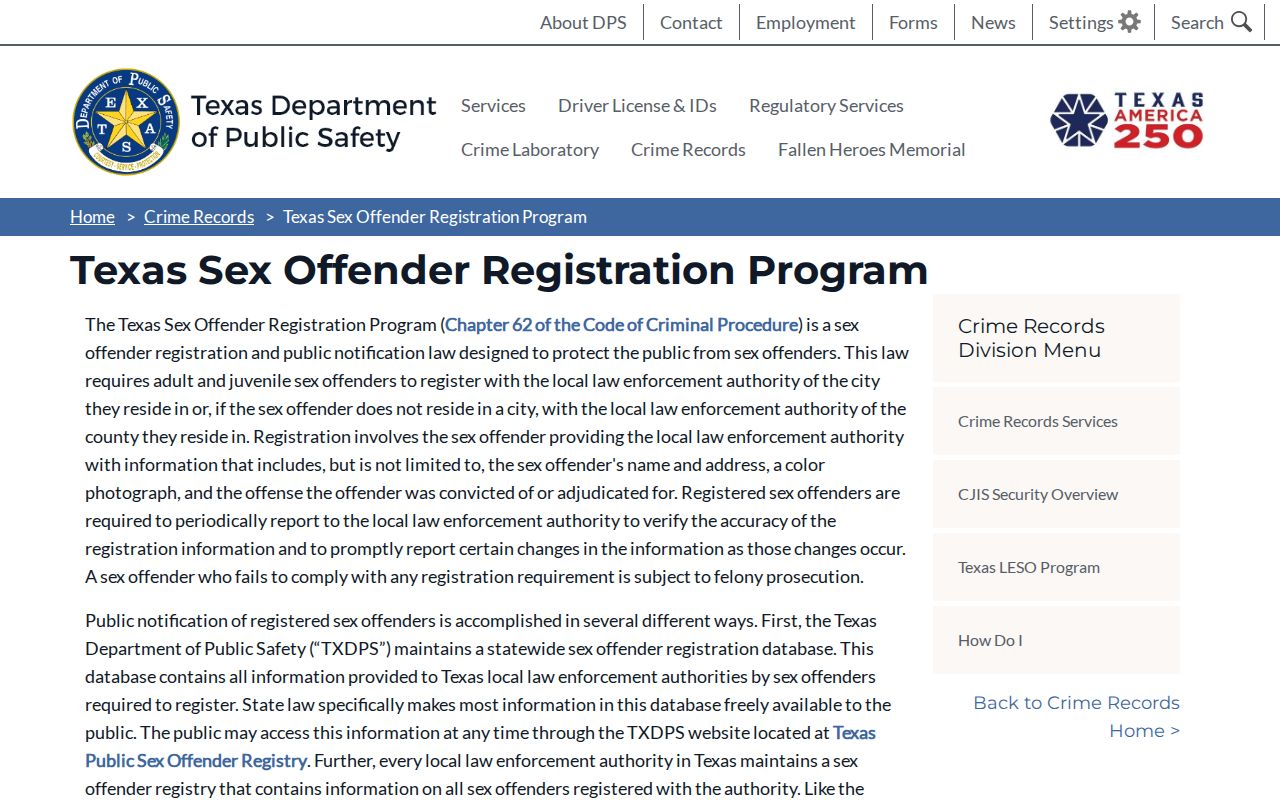
Task: Click the Texas Sex Offender Registration Program heading
Action: pyautogui.click(x=499, y=270)
